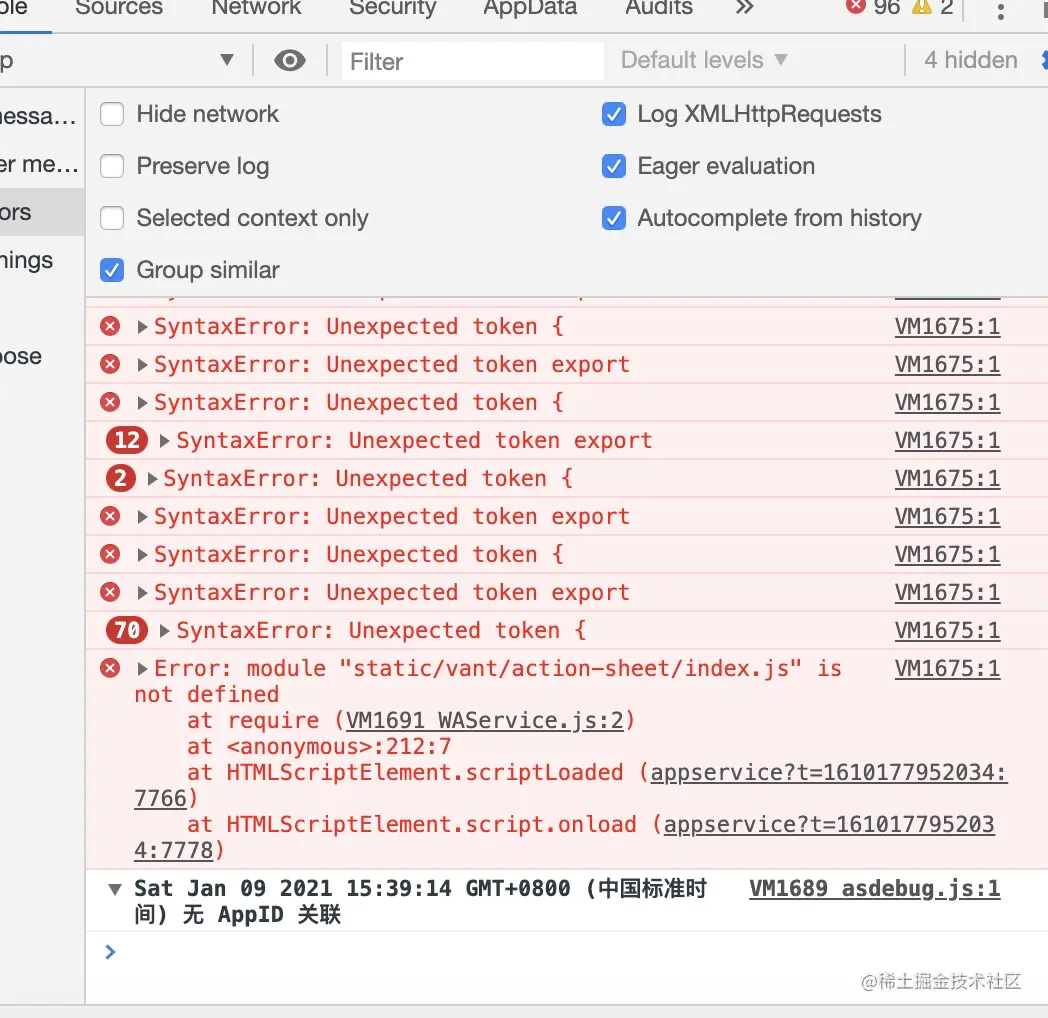Open the execution context dropdown arrow
1048x1018 pixels.
pos(227,60)
